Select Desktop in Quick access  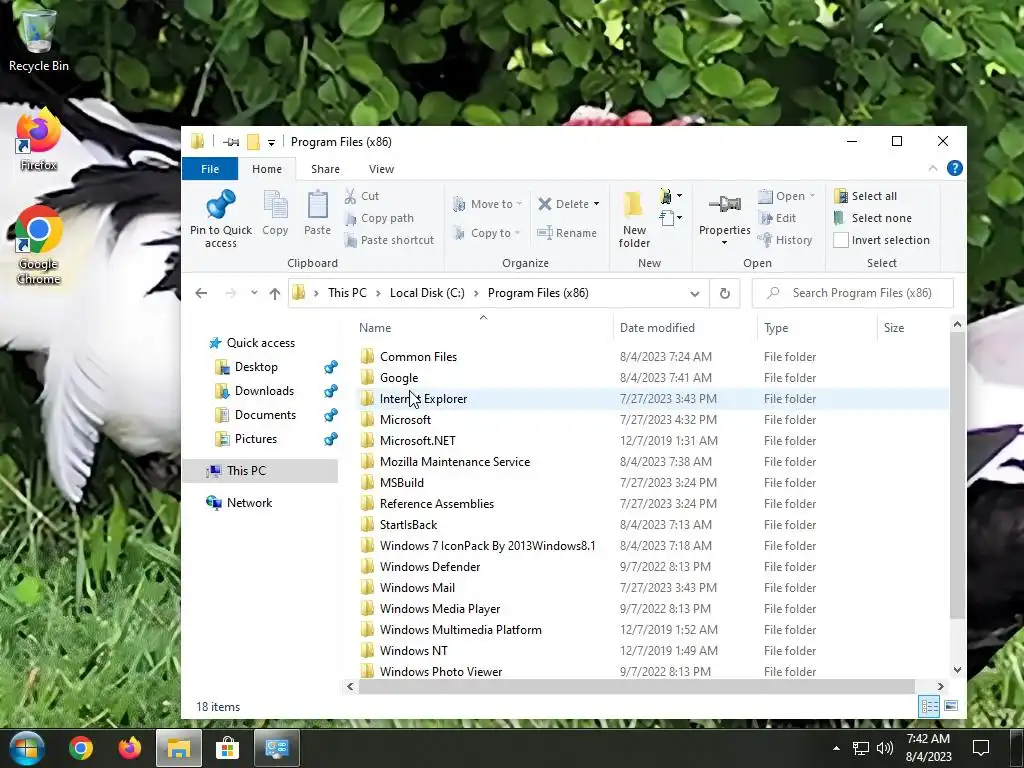tap(256, 367)
